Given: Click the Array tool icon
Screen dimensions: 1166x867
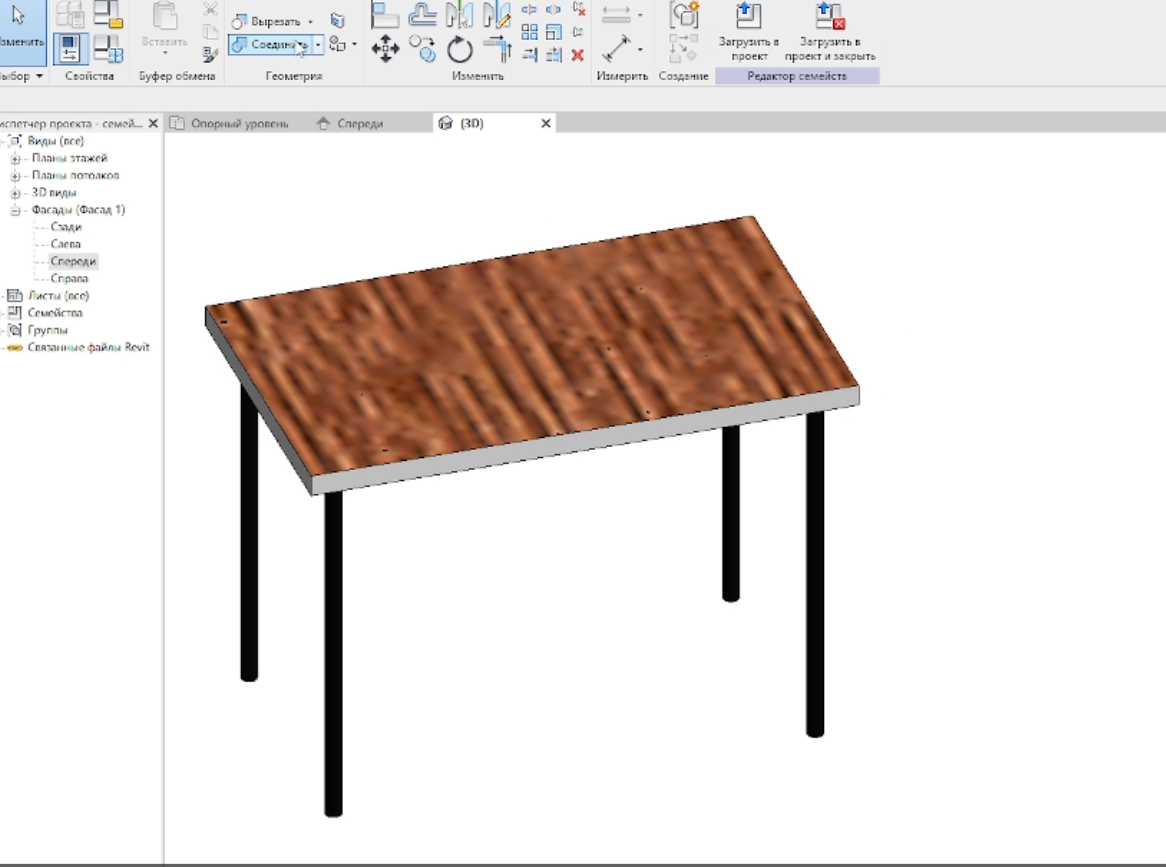Looking at the screenshot, I should [529, 32].
